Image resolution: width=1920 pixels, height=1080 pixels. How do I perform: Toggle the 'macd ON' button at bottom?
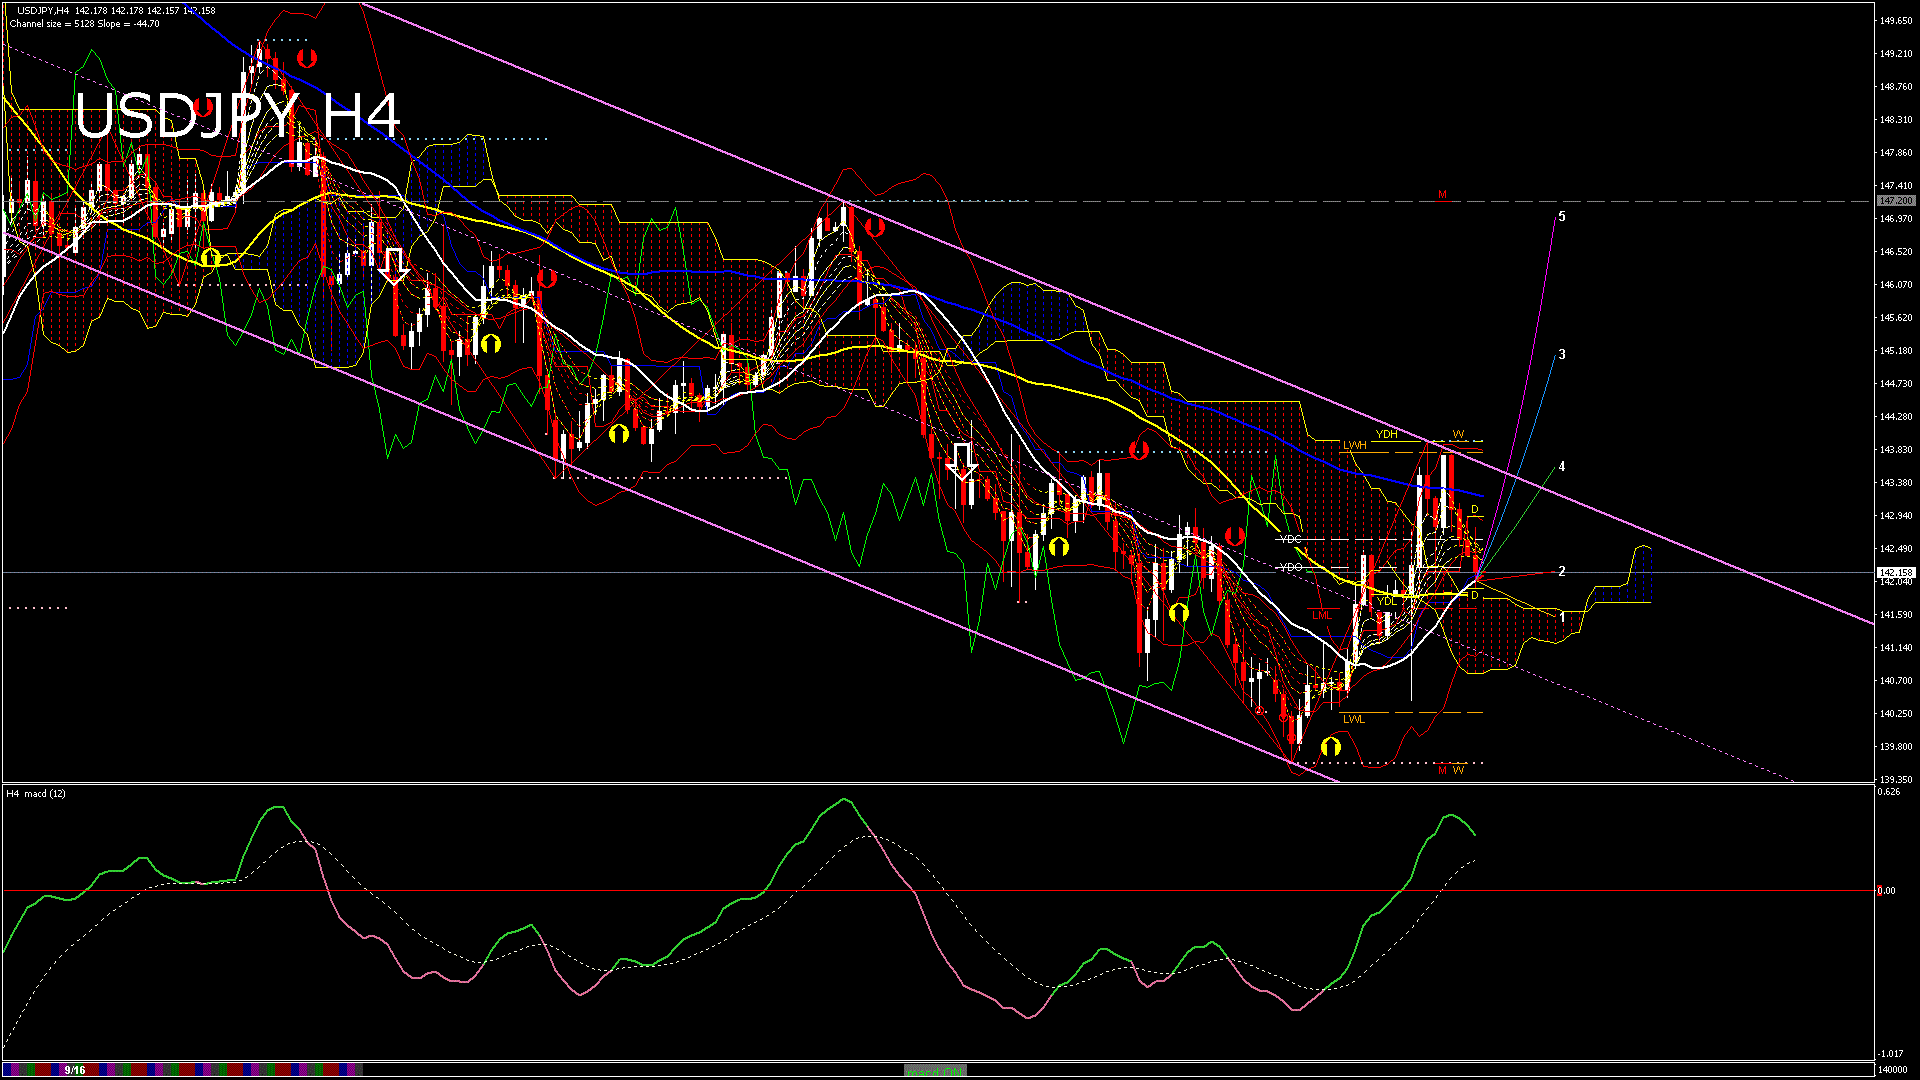[x=935, y=1070]
